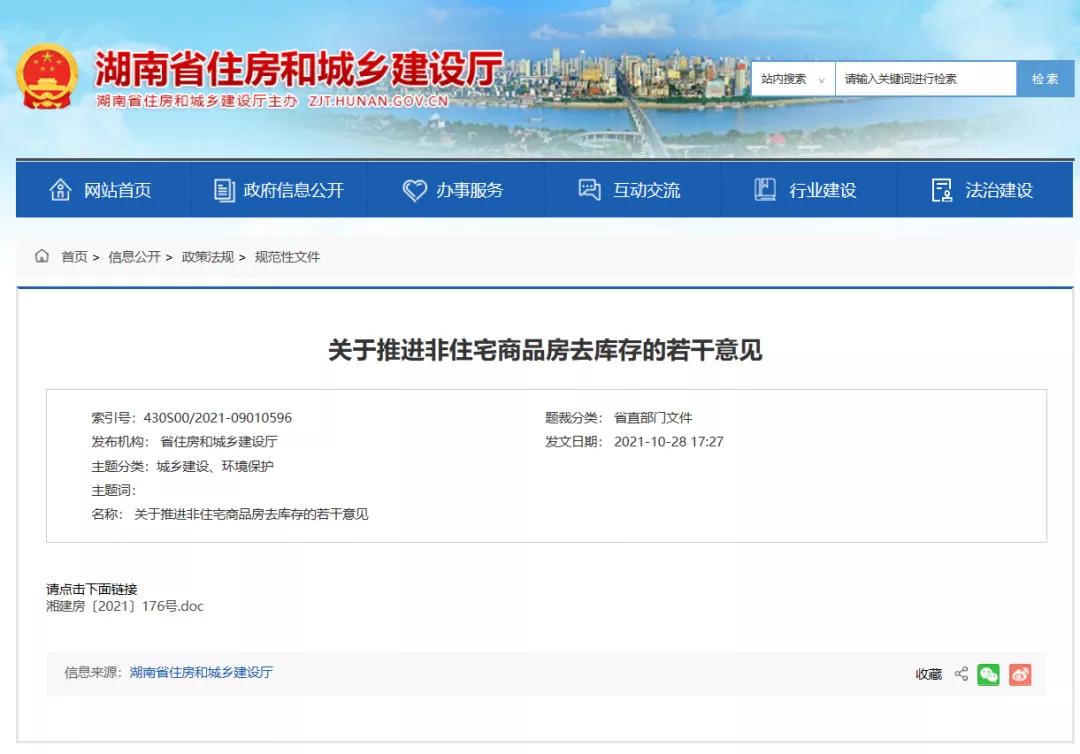
Task: Click the home icon in the breadcrumb
Action: pyautogui.click(x=42, y=256)
